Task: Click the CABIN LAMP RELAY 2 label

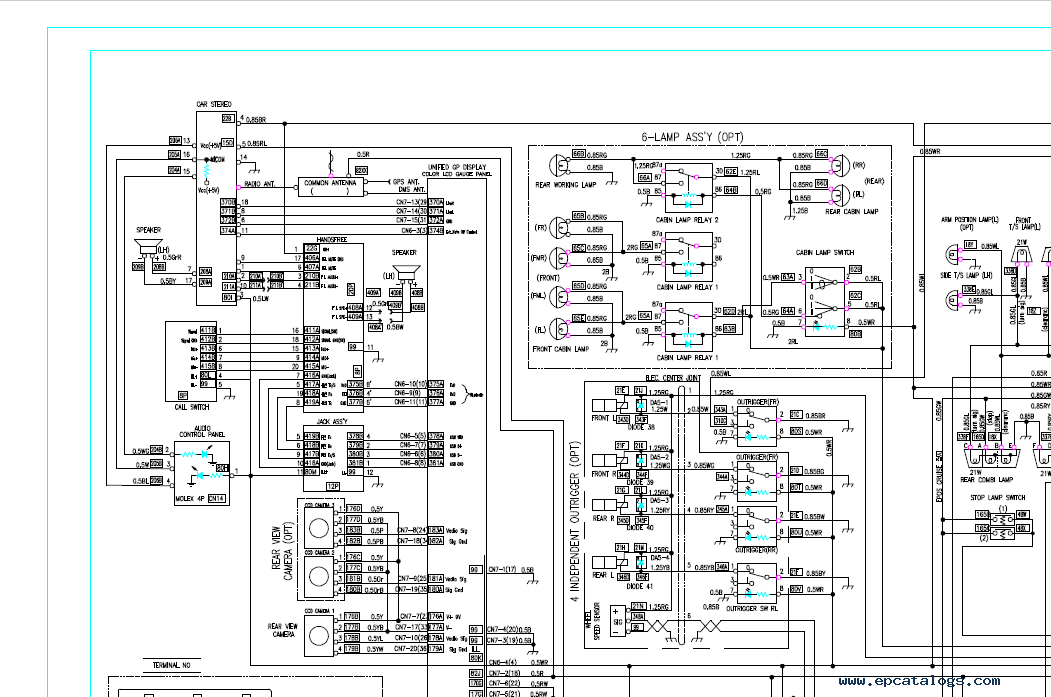Action: click(x=686, y=220)
